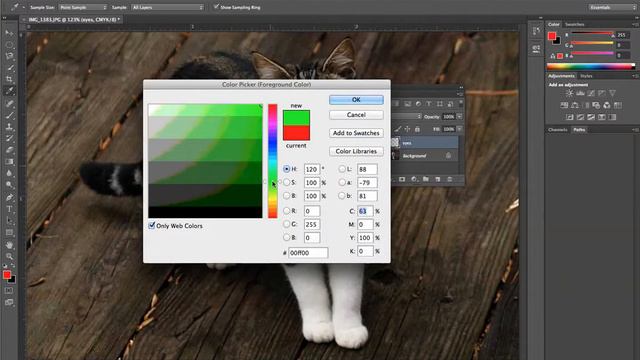Select the Eyedropper tool in toolbar
Viewport: 640px width, 360px height.
point(9,91)
